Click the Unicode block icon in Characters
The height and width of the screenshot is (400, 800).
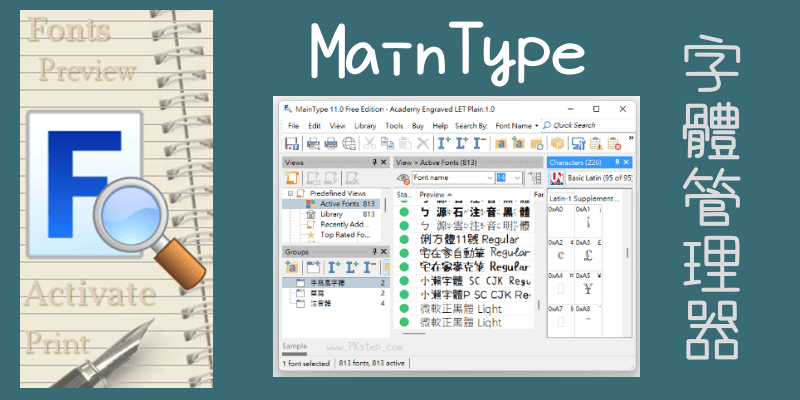557,178
